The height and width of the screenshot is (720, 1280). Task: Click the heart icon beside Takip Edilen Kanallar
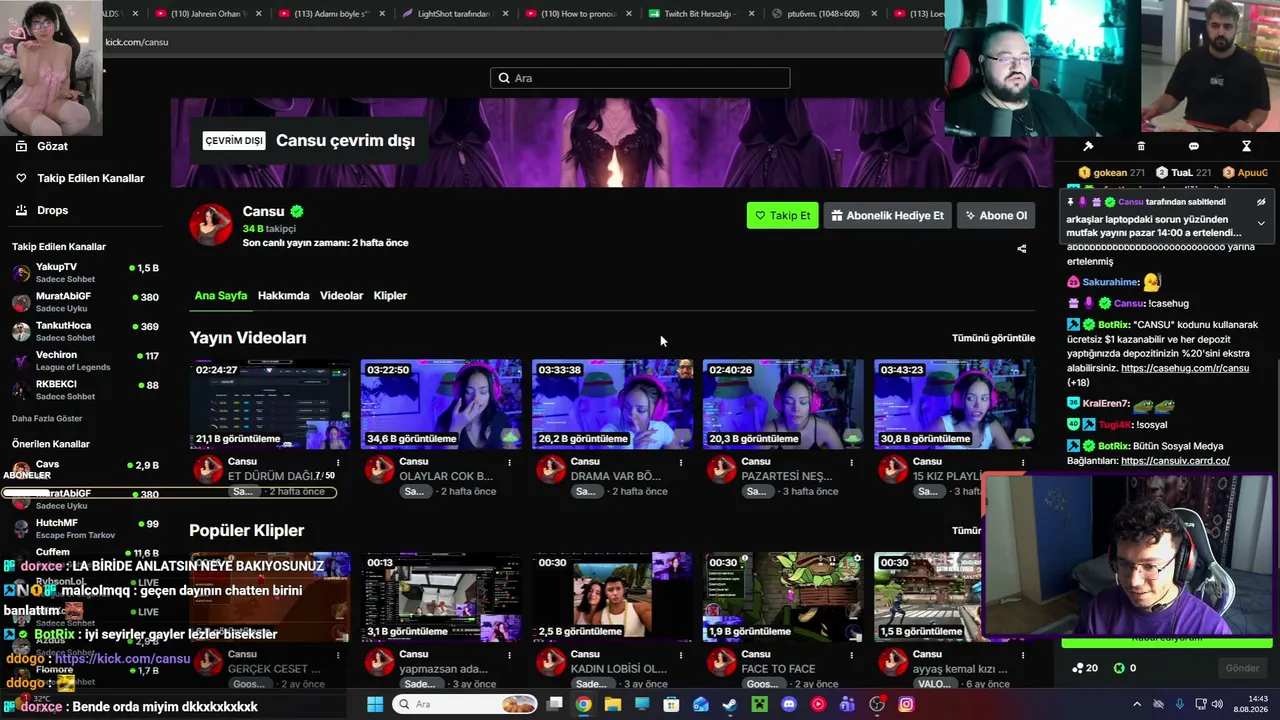point(21,178)
